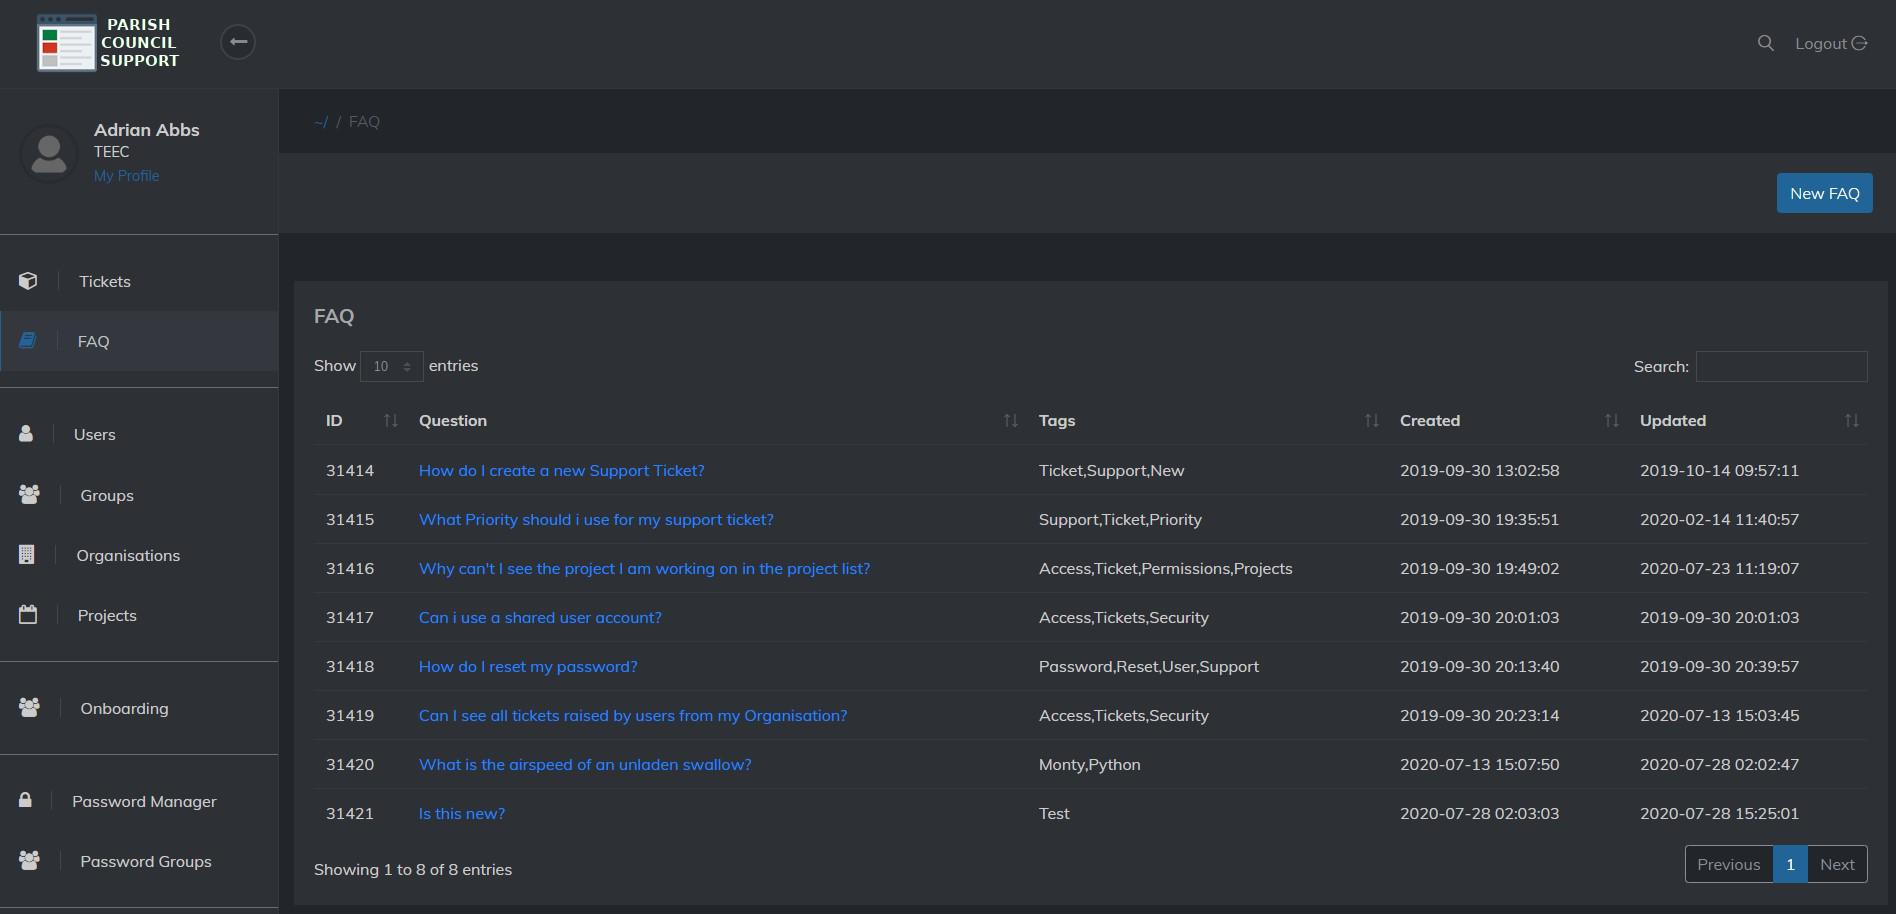
Task: Toggle sorting on the Updated column
Action: (x=1852, y=420)
